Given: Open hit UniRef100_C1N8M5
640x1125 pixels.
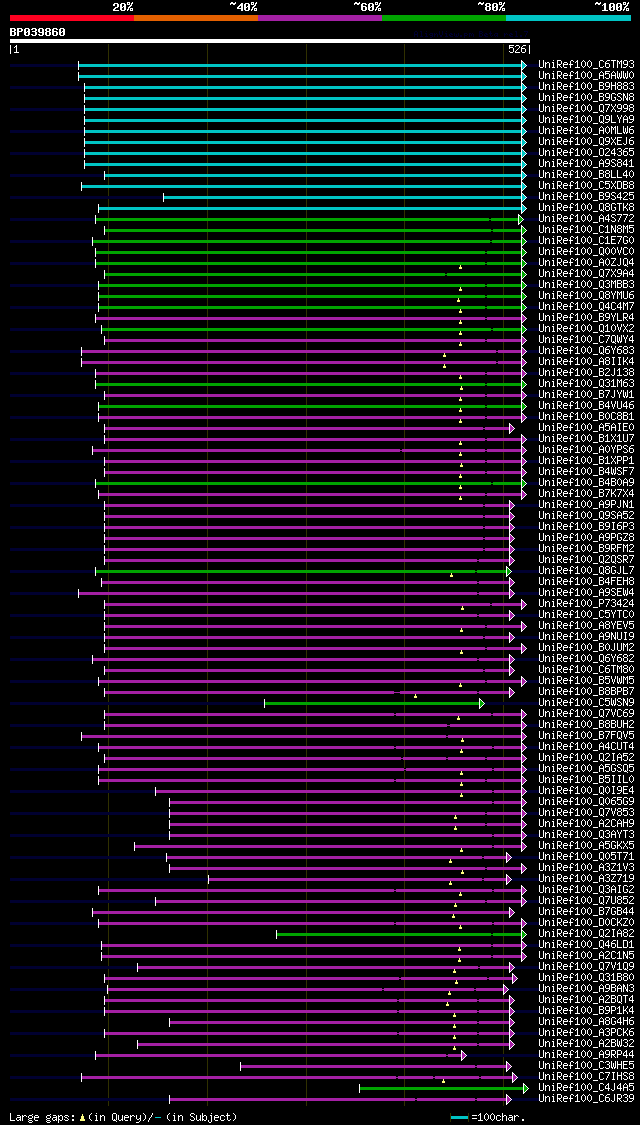Looking at the screenshot, I should [586, 230].
